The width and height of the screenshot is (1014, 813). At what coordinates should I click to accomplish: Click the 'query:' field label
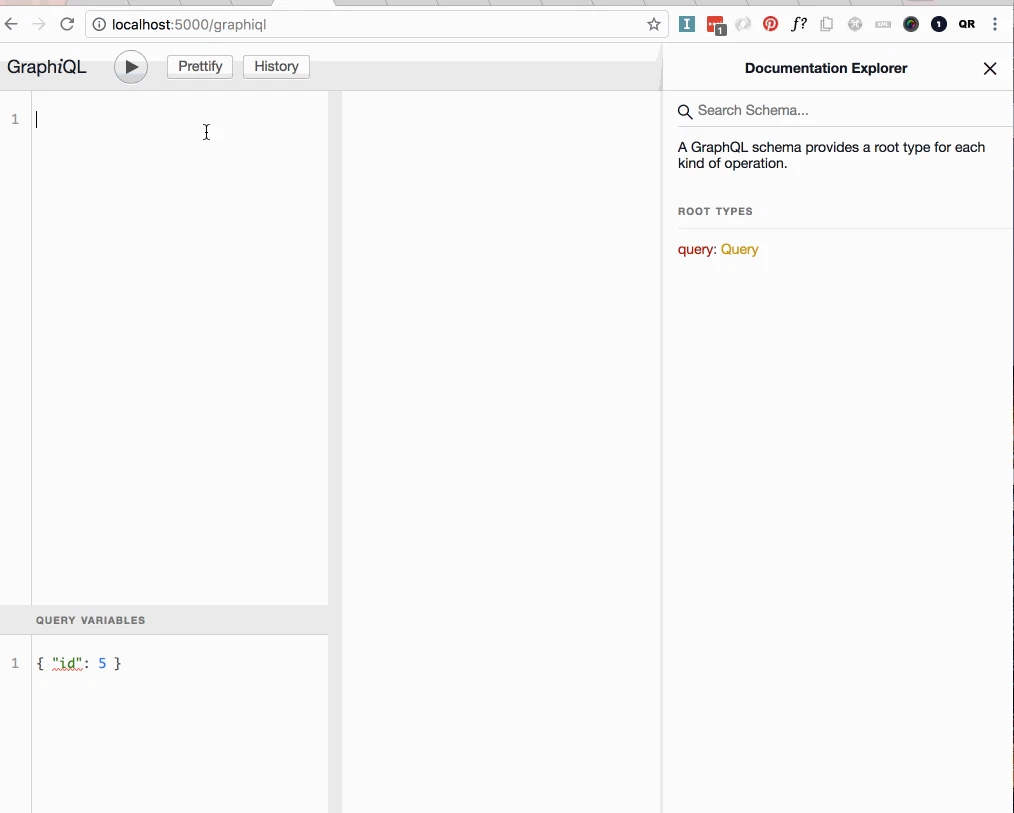(697, 250)
